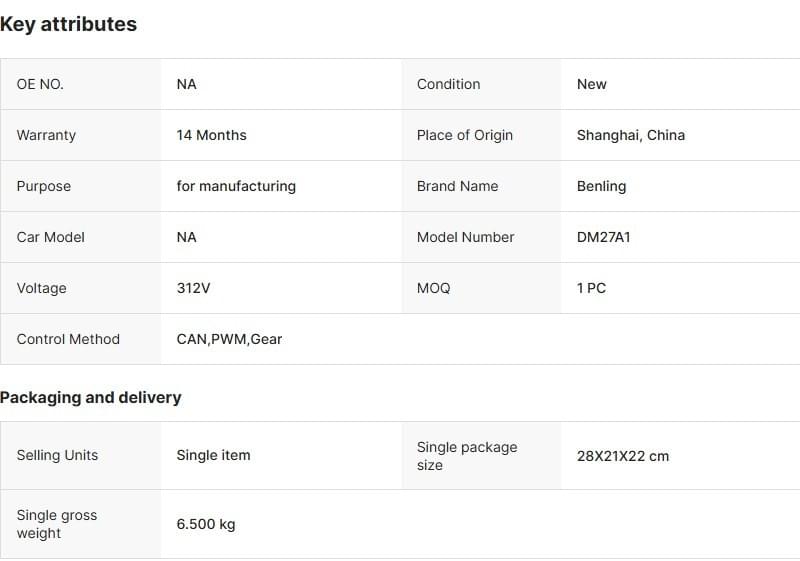Click the Key attributes heading

[x=69, y=24]
